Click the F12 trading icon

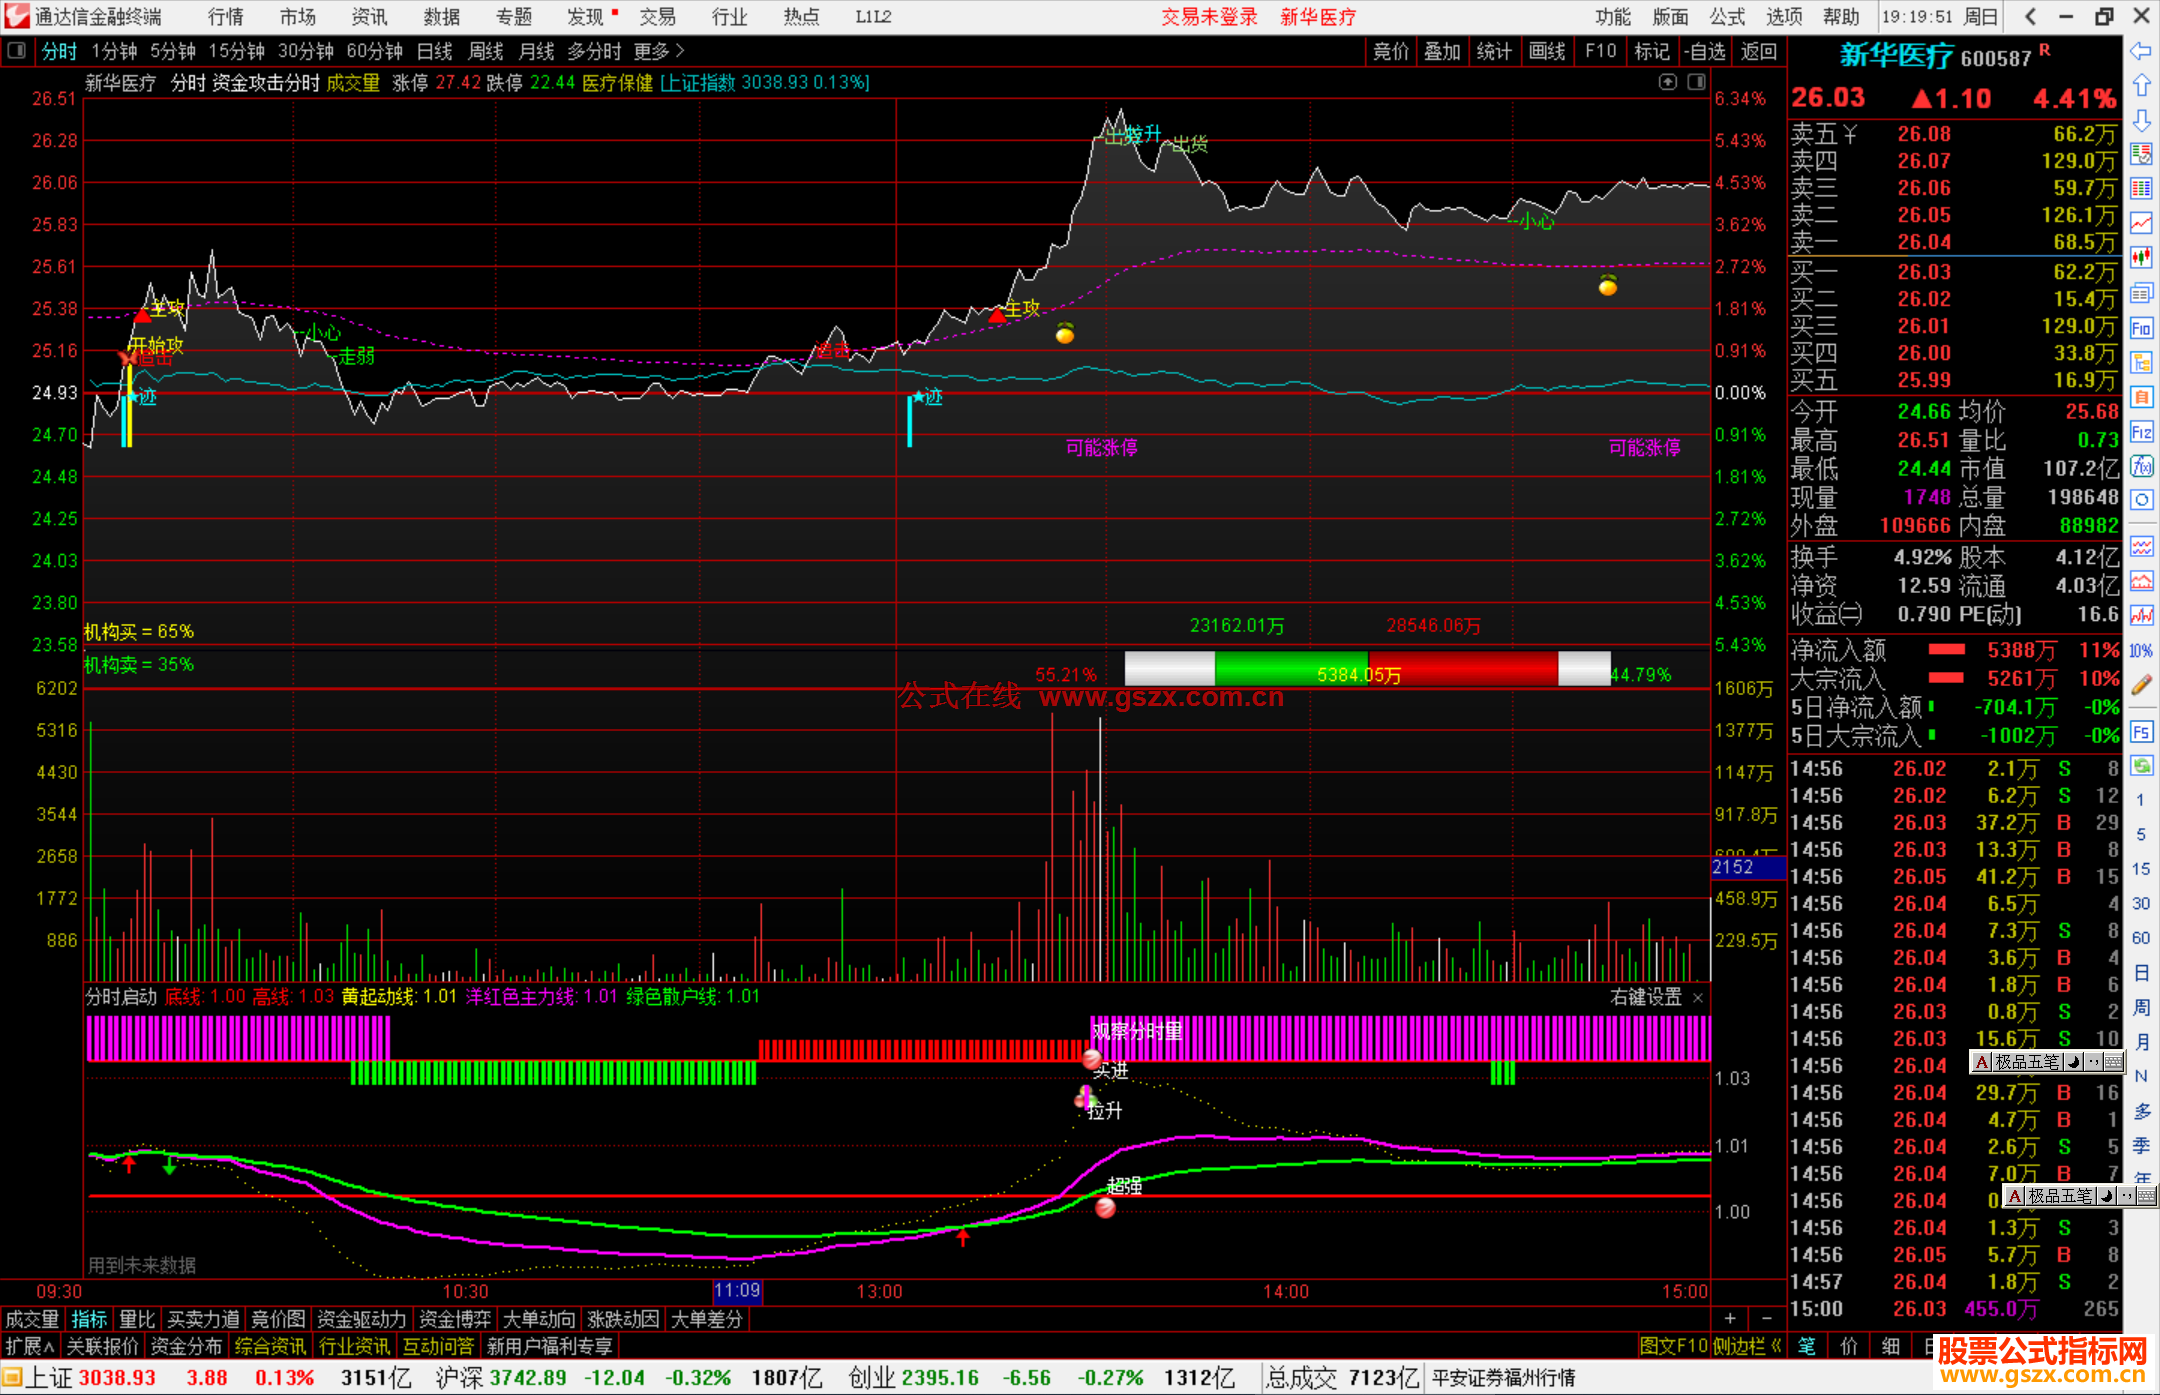(2141, 432)
